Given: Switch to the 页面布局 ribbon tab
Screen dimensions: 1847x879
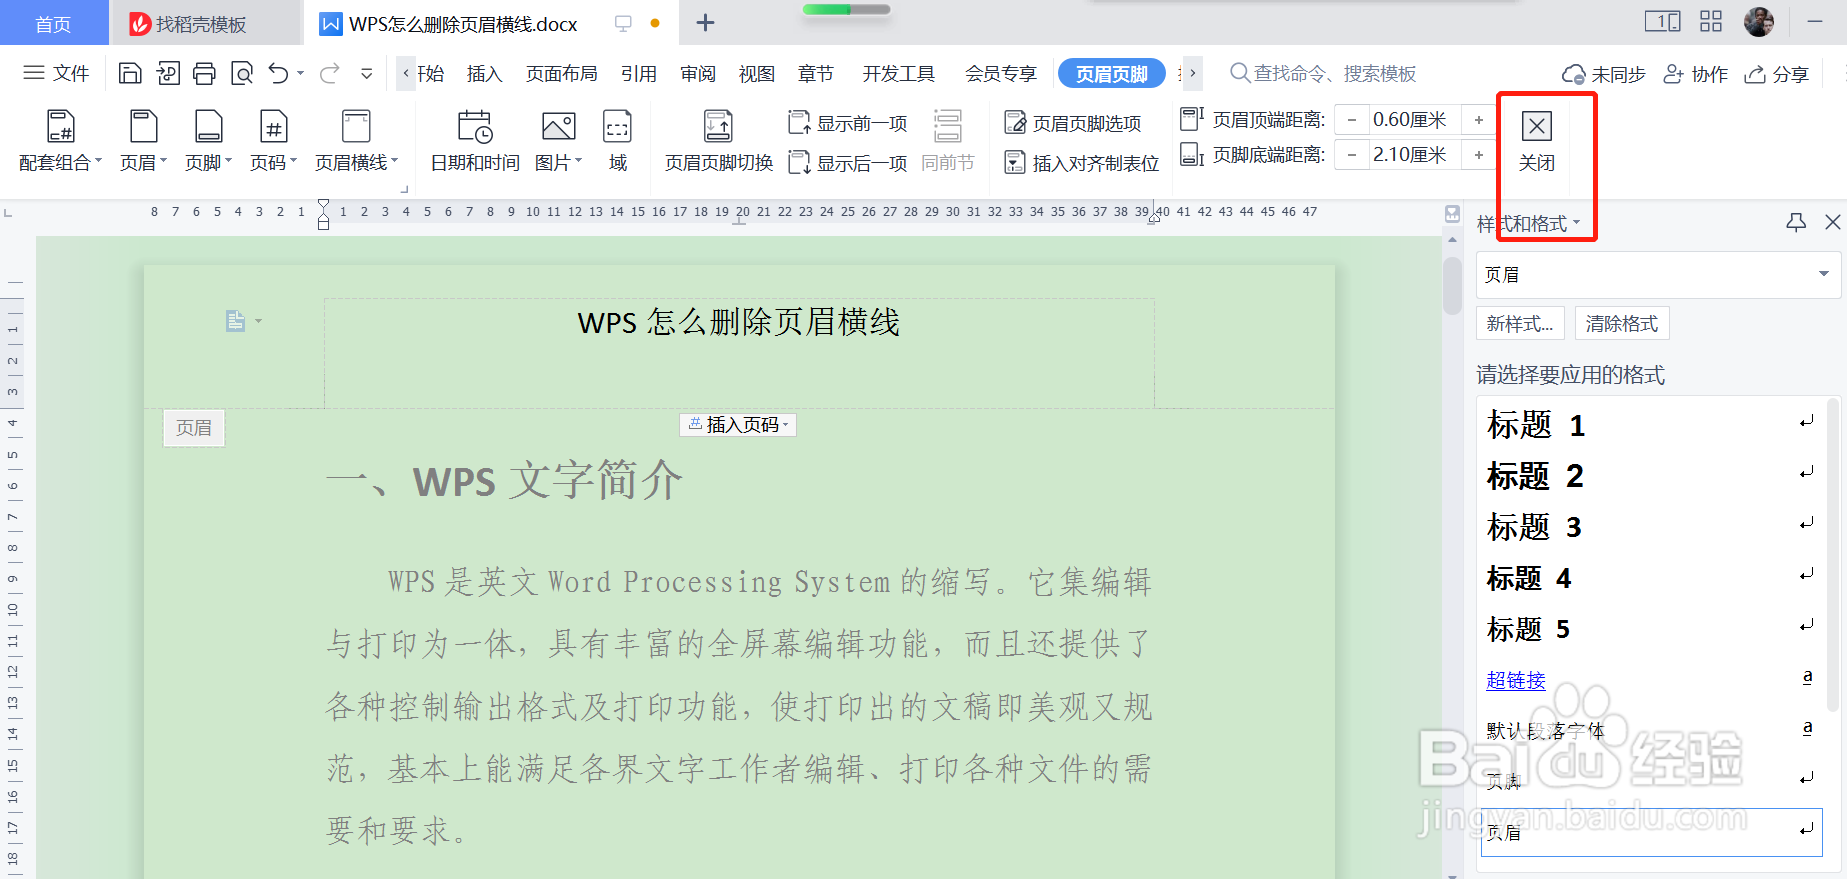Looking at the screenshot, I should point(562,74).
